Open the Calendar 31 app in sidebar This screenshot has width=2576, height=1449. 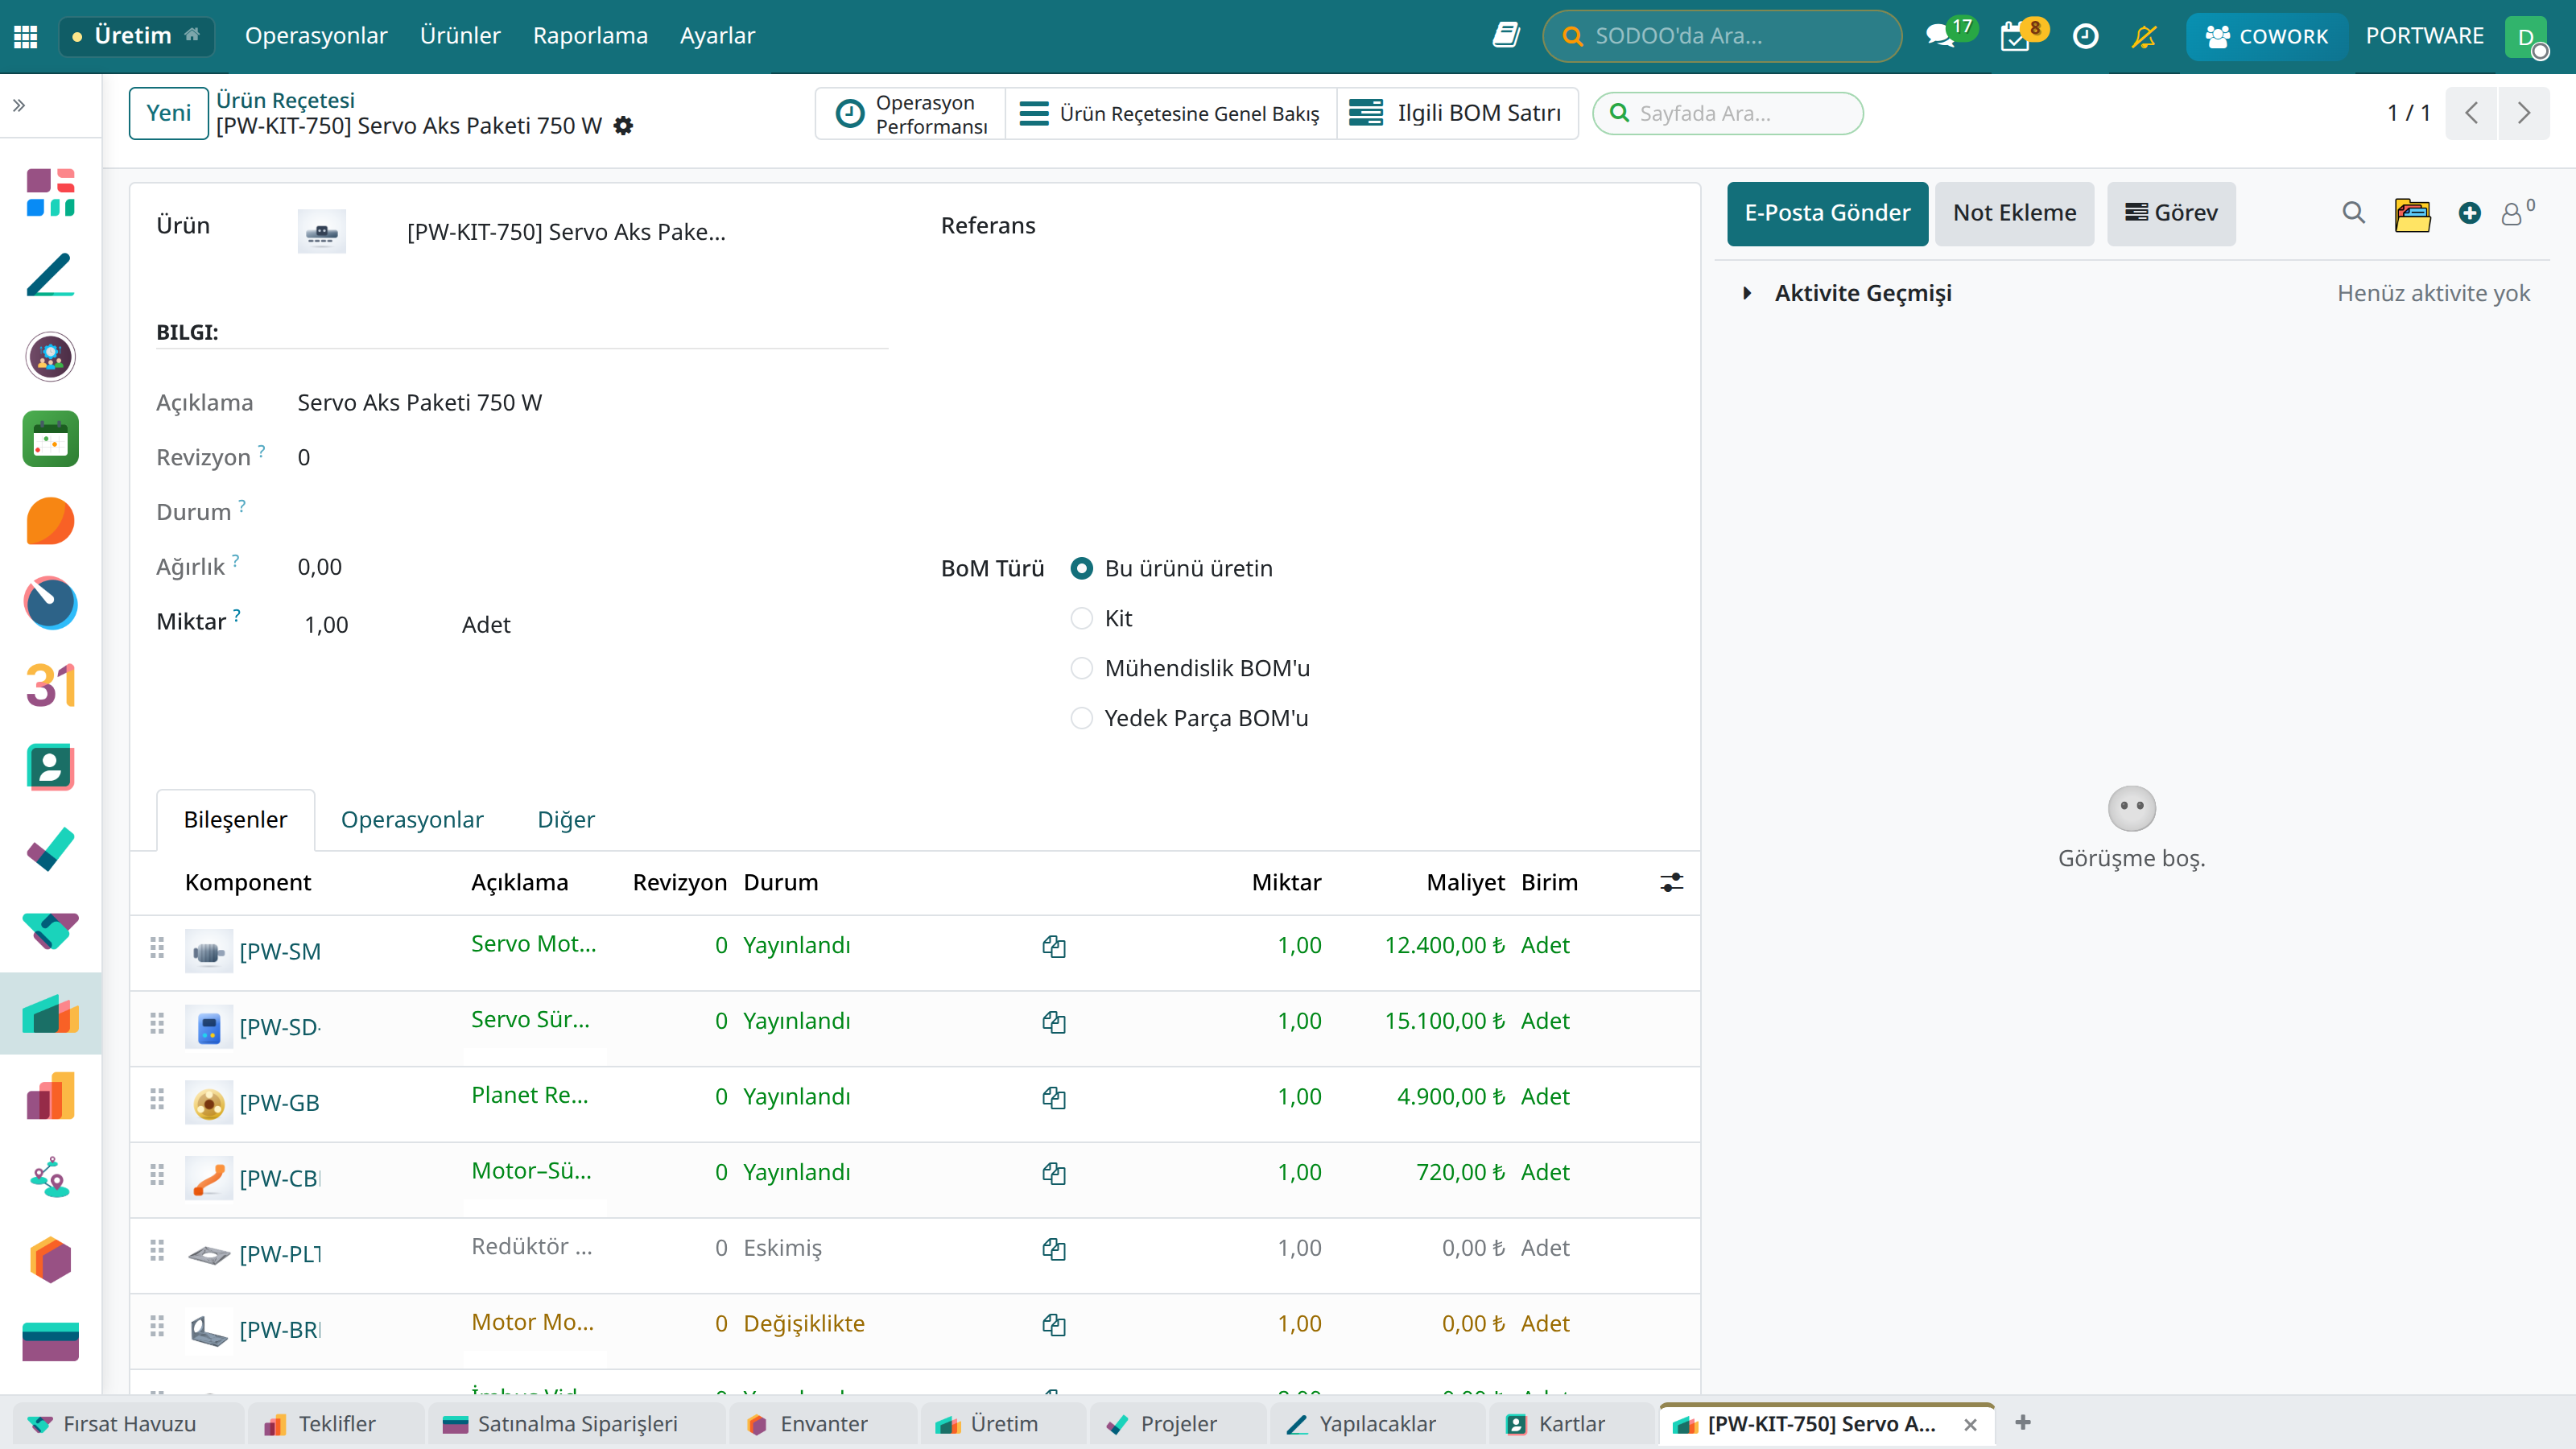pyautogui.click(x=50, y=686)
